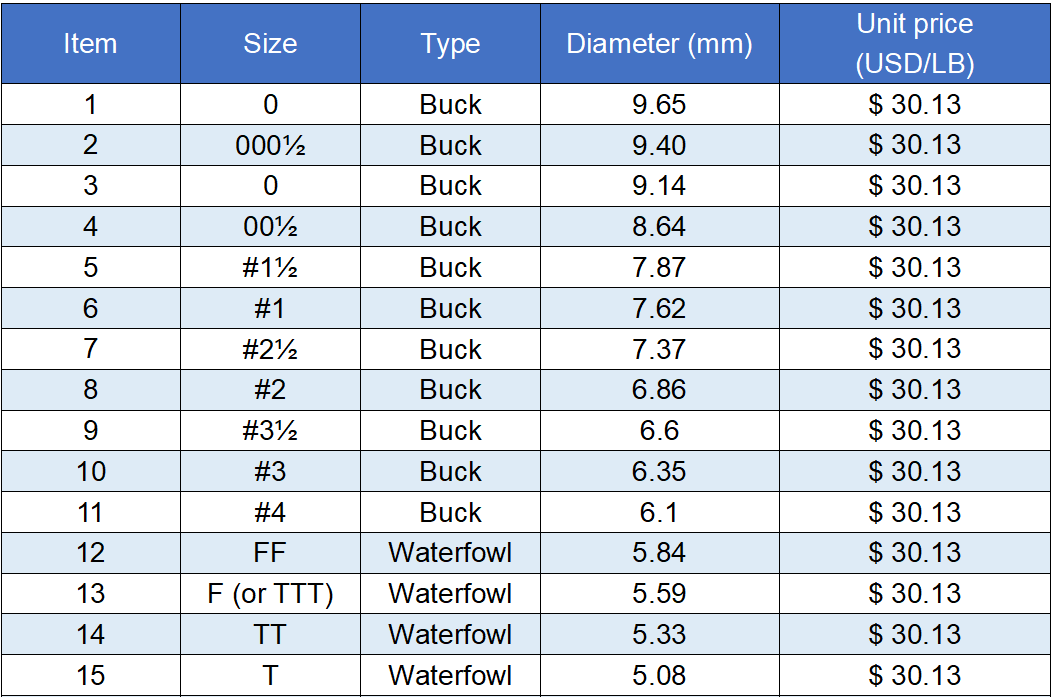This screenshot has height=697, width=1052.
Task: Click the 5.08 diameter cell
Action: click(660, 676)
